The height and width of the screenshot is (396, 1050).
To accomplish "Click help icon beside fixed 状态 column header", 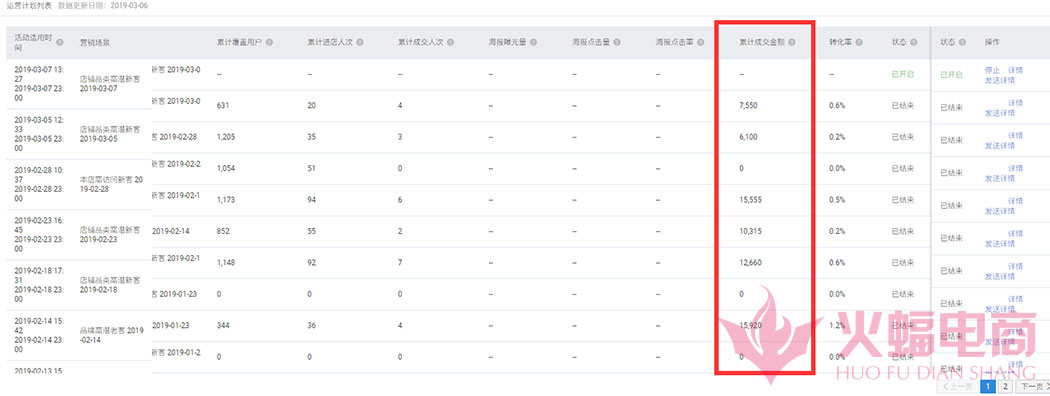I will point(963,42).
